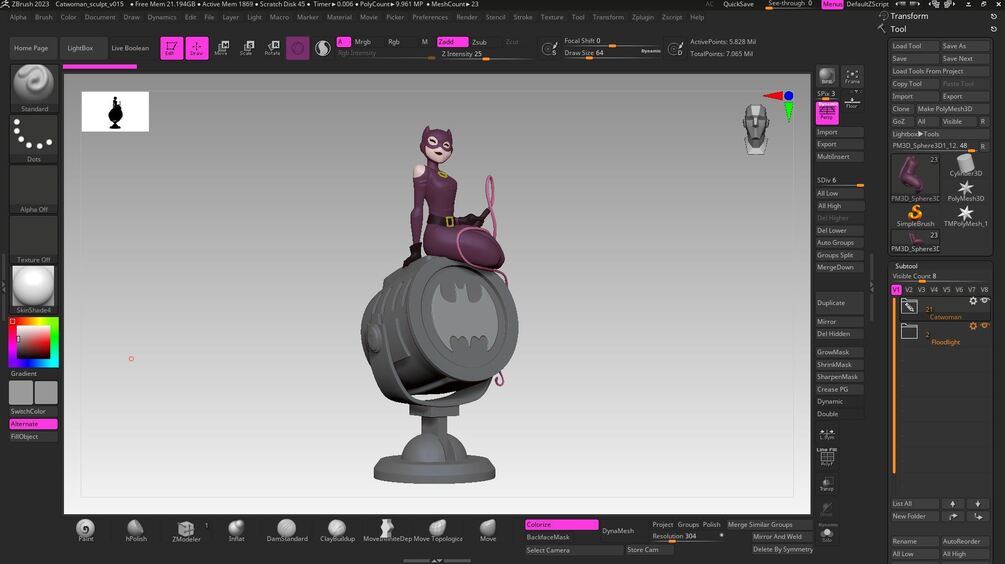Click the head camera orientation gizmo
1005x564 pixels.
coord(756,128)
